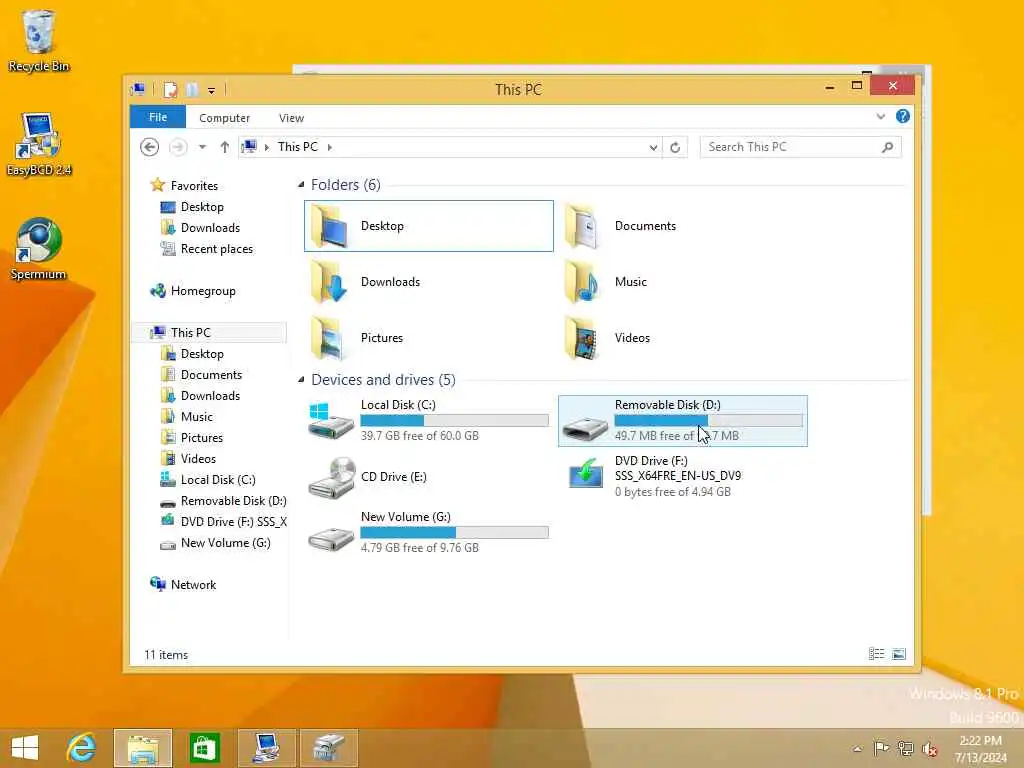The height and width of the screenshot is (768, 1024).
Task: Expand the chevron after This PC in address bar
Action: tap(330, 148)
